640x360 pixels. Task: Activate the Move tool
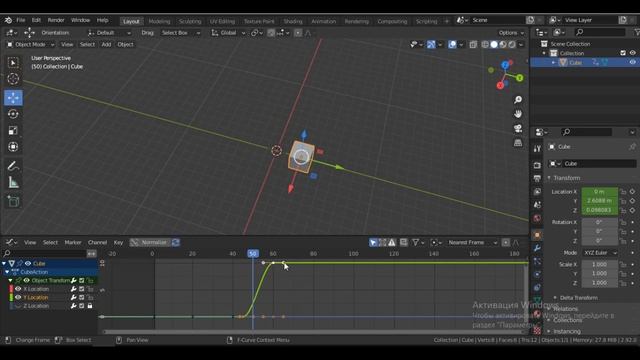click(13, 98)
